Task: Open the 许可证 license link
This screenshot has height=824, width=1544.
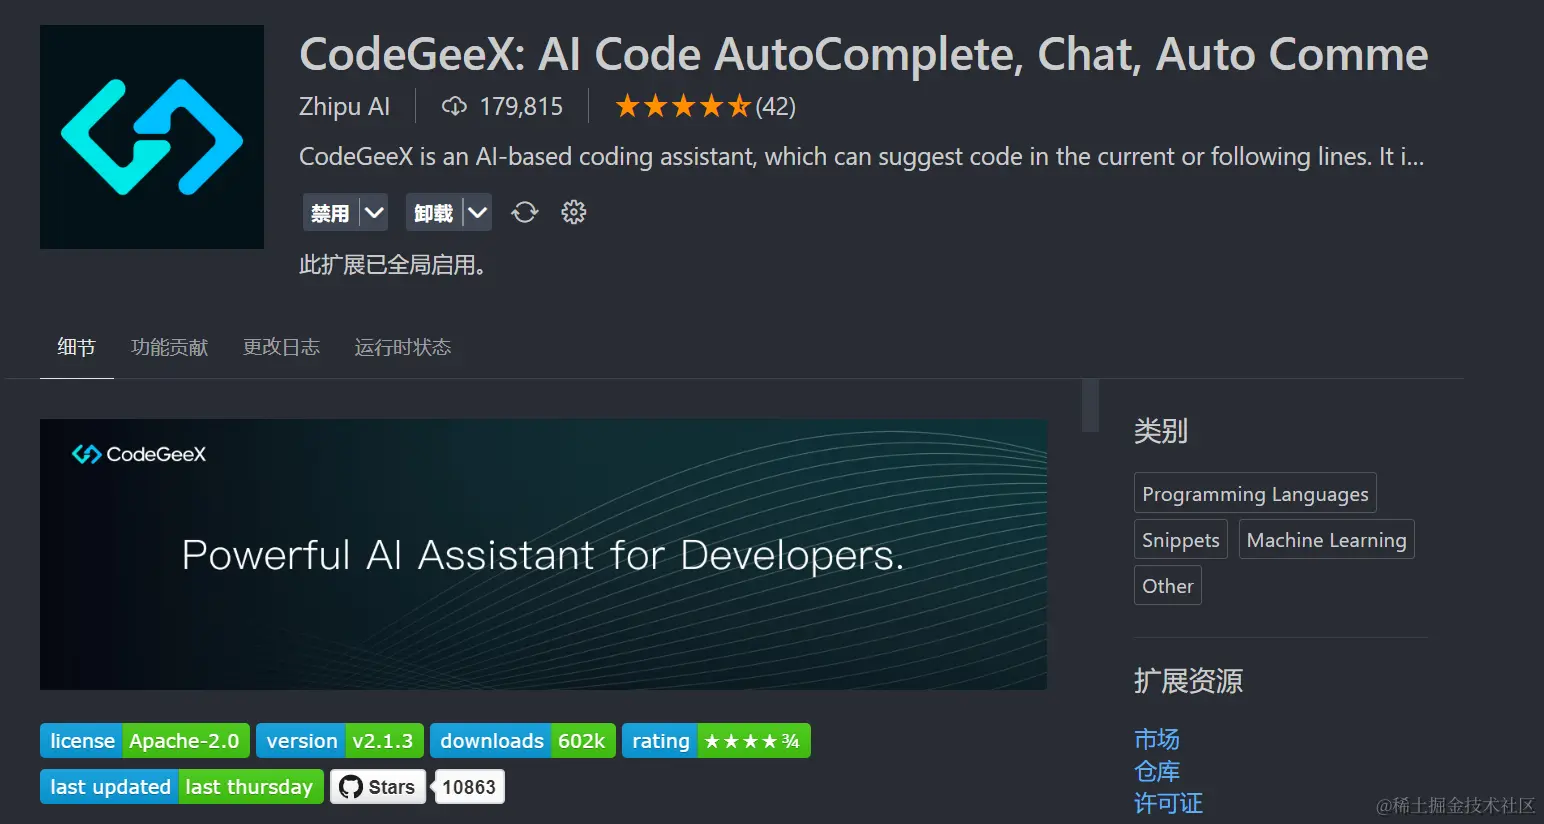Action: tap(1168, 803)
